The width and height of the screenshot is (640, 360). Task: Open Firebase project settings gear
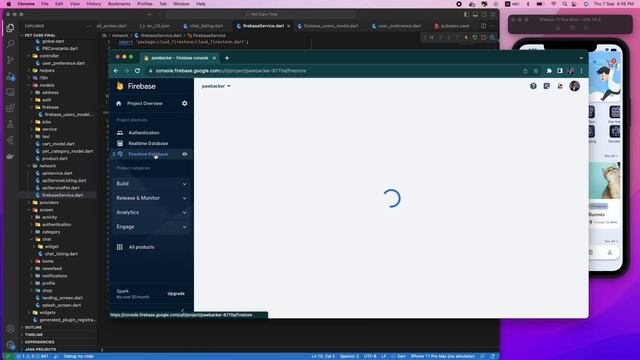[x=184, y=104]
